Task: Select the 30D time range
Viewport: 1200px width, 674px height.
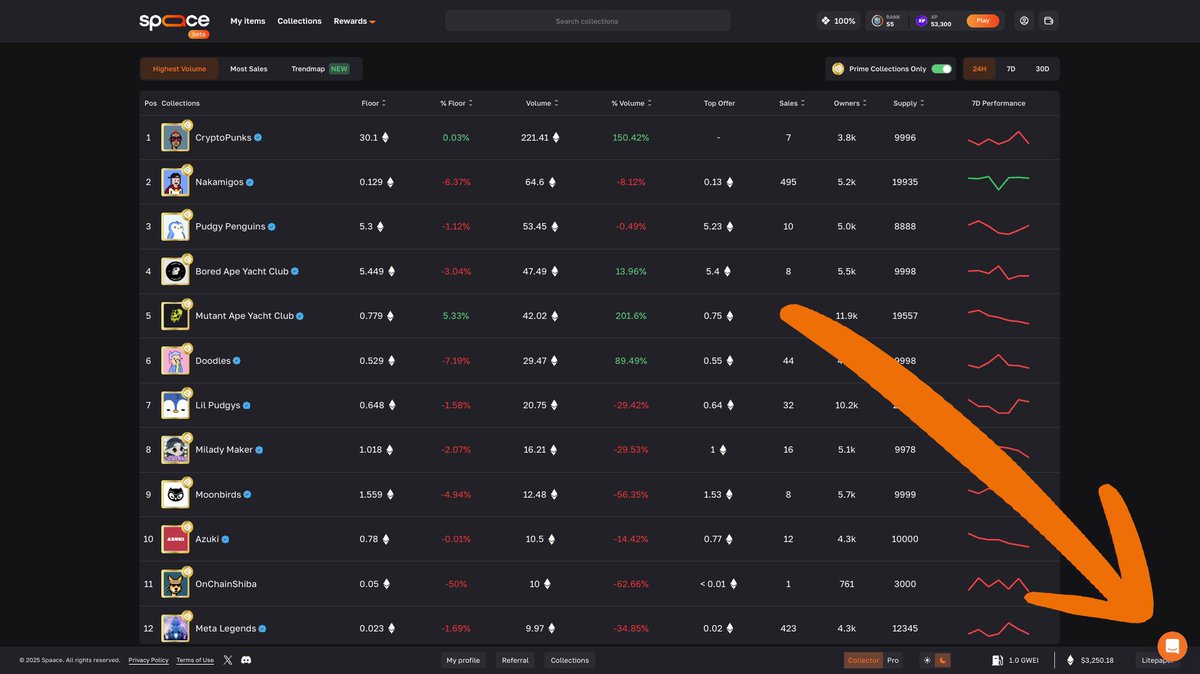Action: 1042,69
